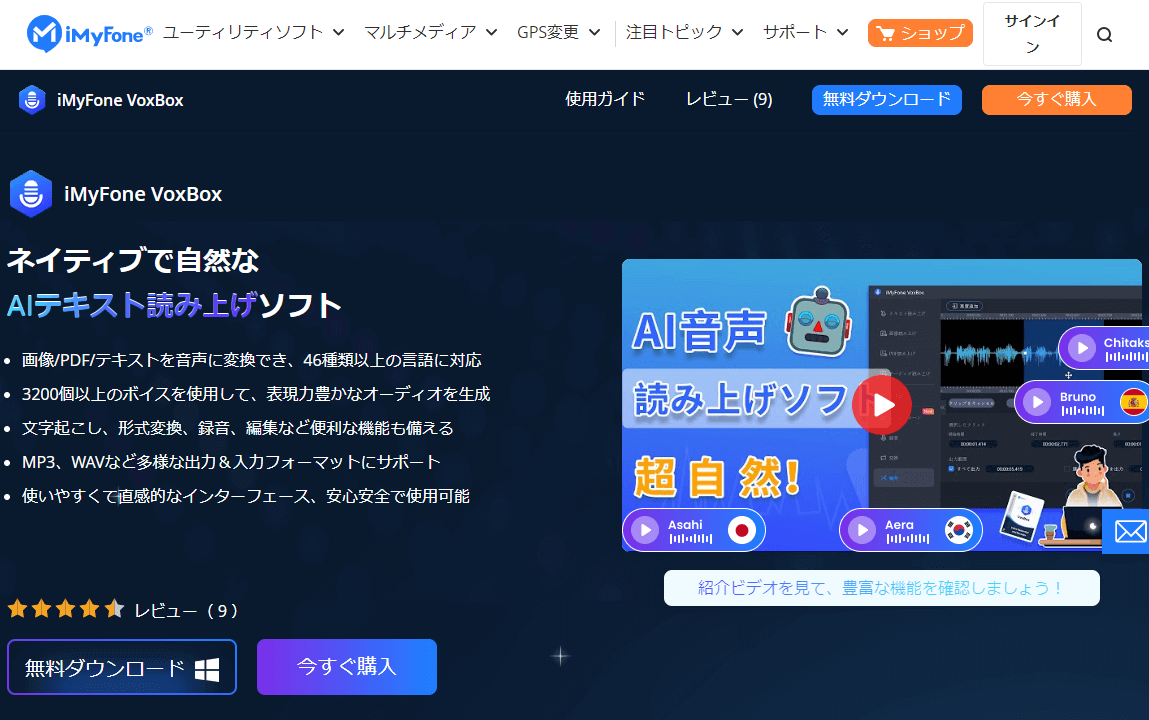The height and width of the screenshot is (720, 1149).
Task: Play the Bruno voice sample
Action: tap(1037, 402)
